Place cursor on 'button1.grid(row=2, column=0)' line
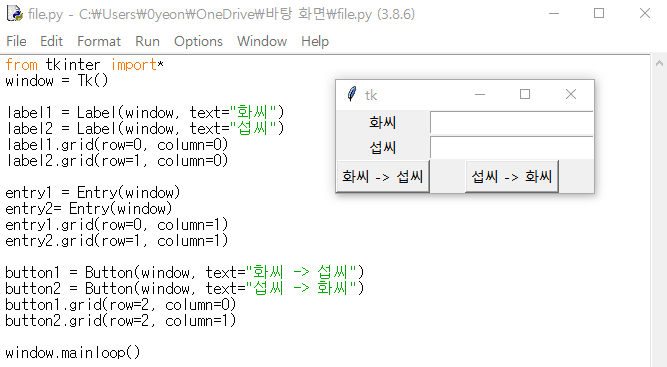 pyautogui.click(x=121, y=304)
